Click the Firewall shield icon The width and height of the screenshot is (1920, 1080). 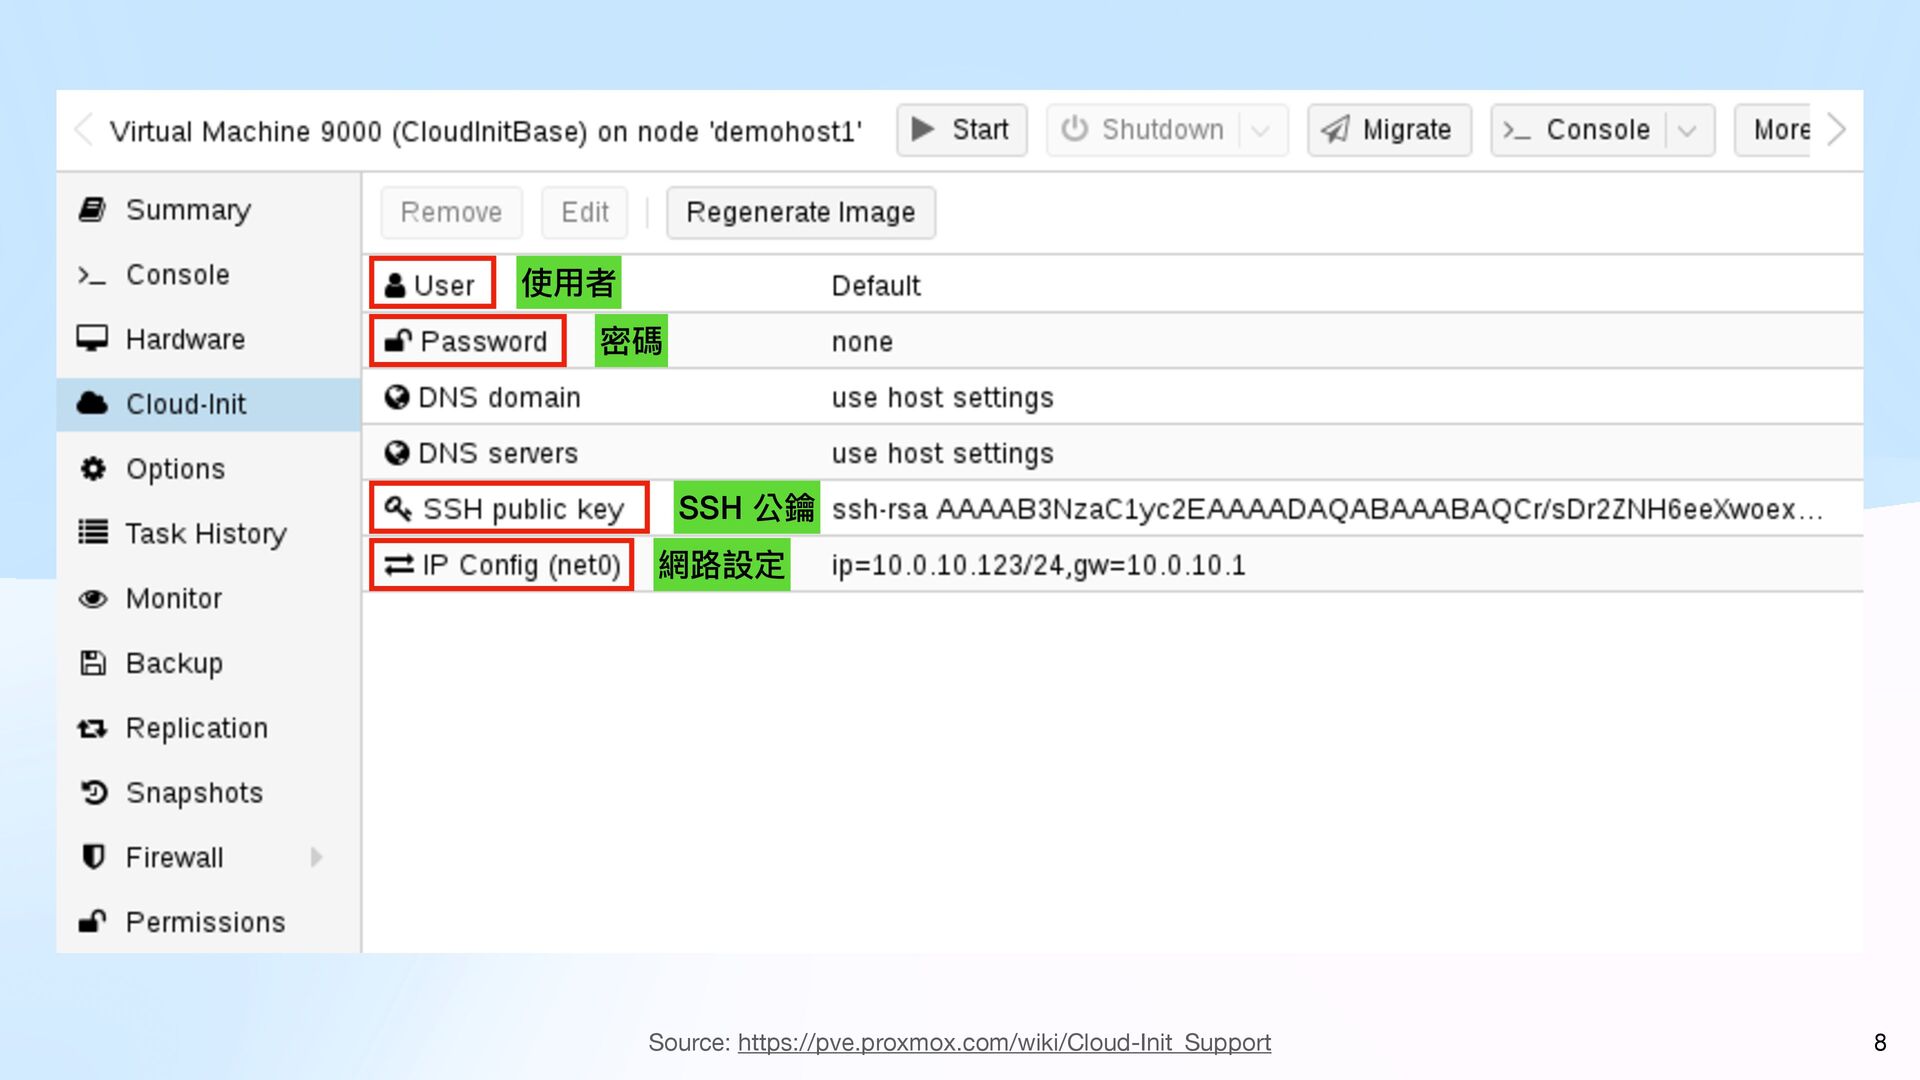[x=92, y=857]
